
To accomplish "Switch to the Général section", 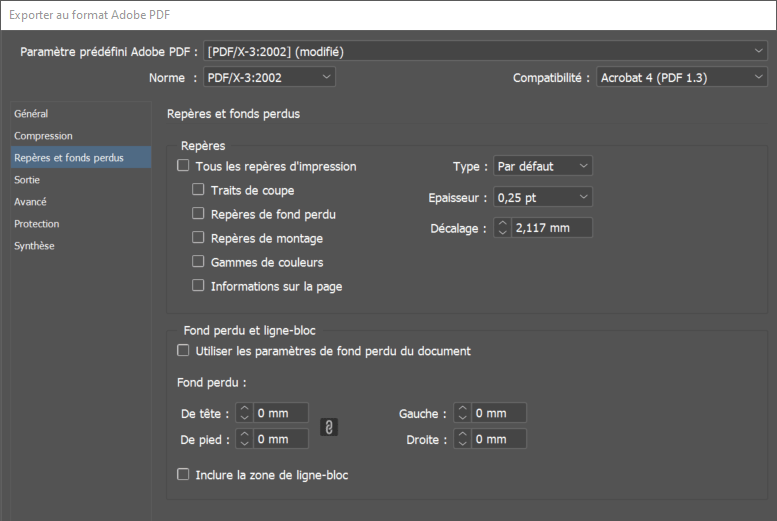I will click(31, 114).
